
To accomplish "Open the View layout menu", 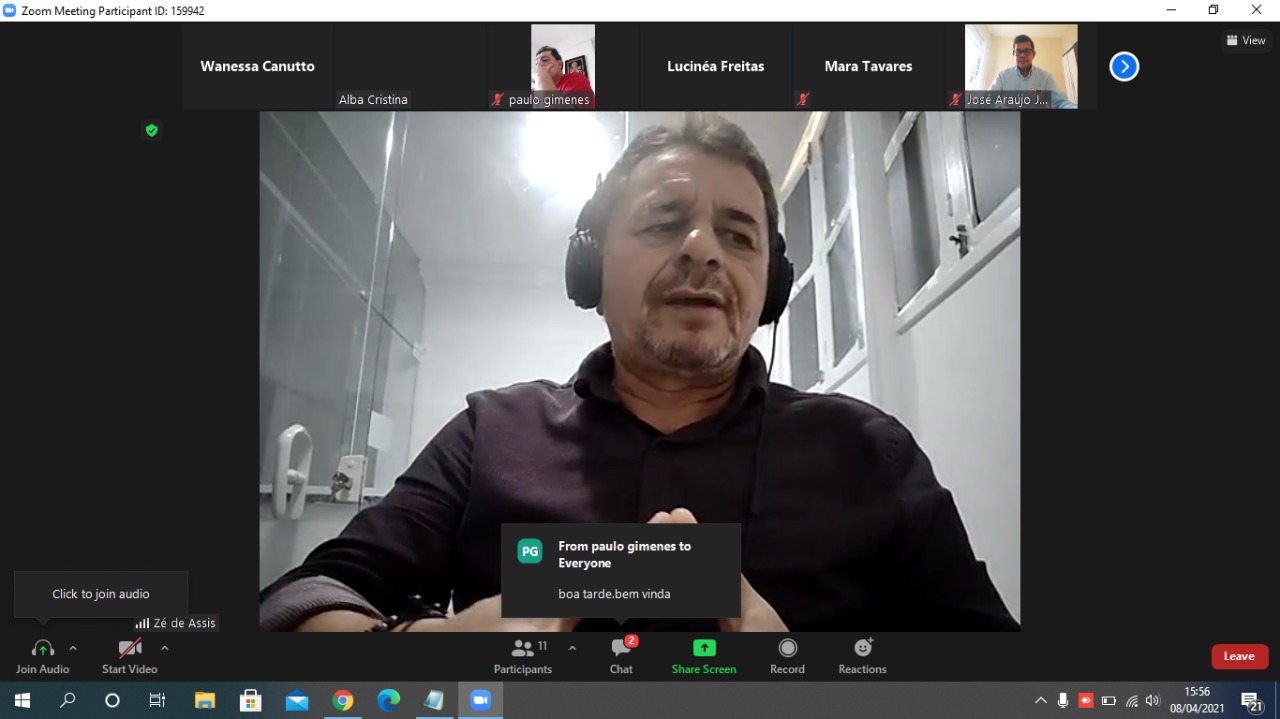I will click(x=1246, y=41).
